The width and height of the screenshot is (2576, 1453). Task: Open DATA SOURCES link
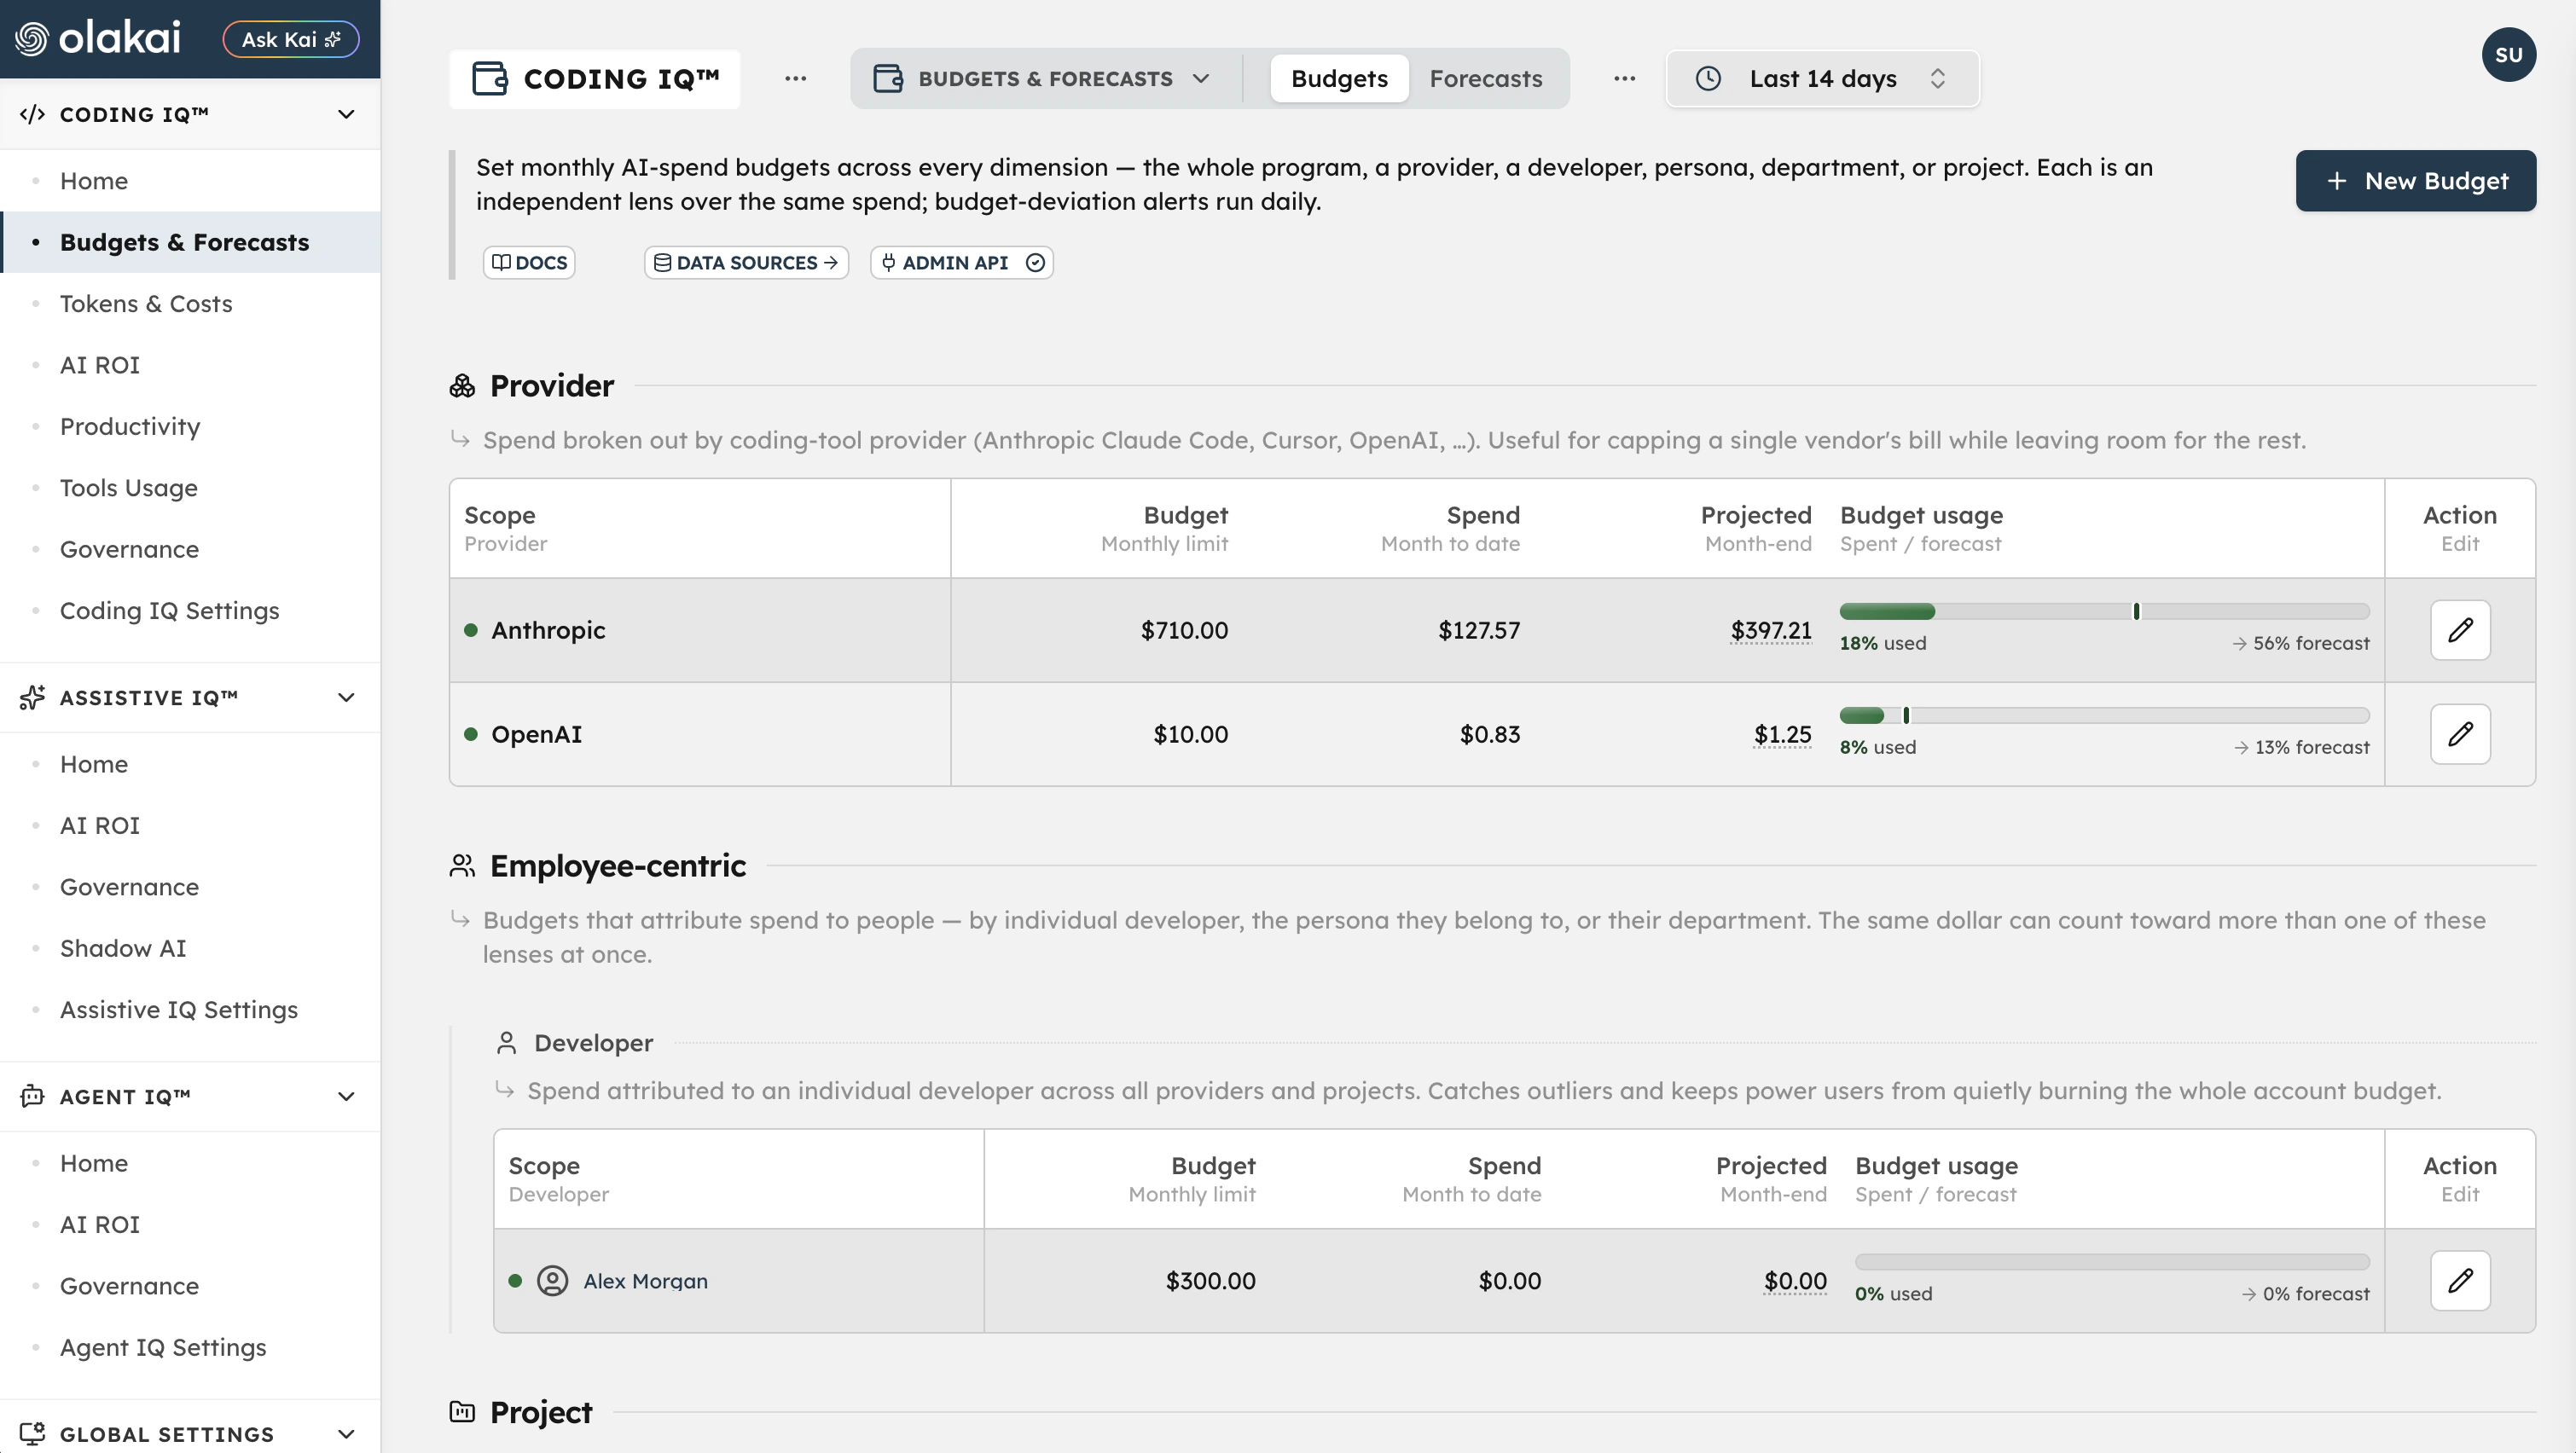[x=746, y=262]
